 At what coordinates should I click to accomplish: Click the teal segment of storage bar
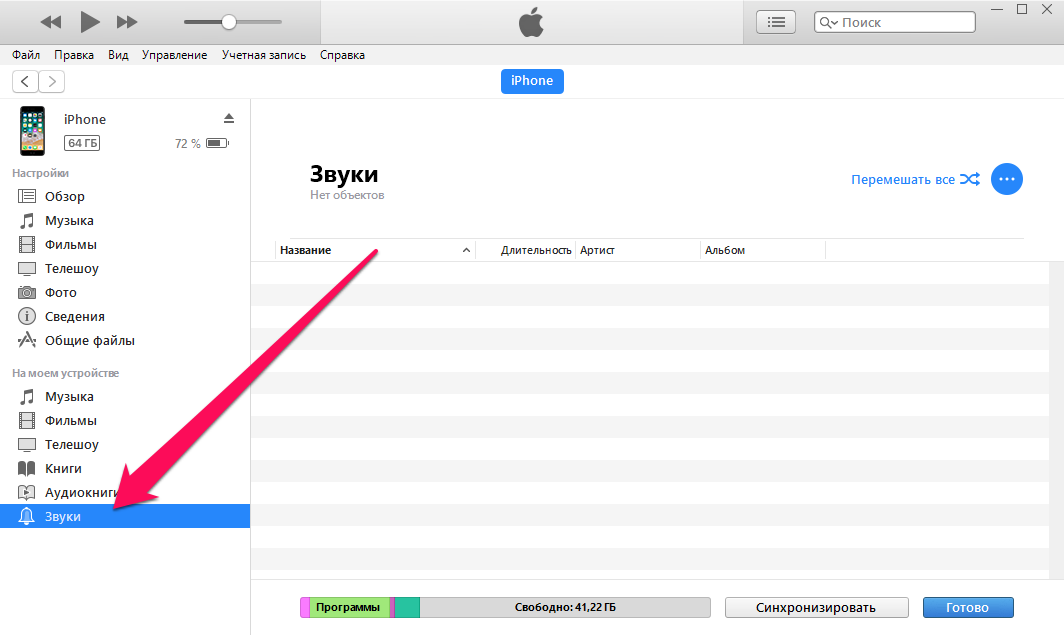(x=407, y=607)
